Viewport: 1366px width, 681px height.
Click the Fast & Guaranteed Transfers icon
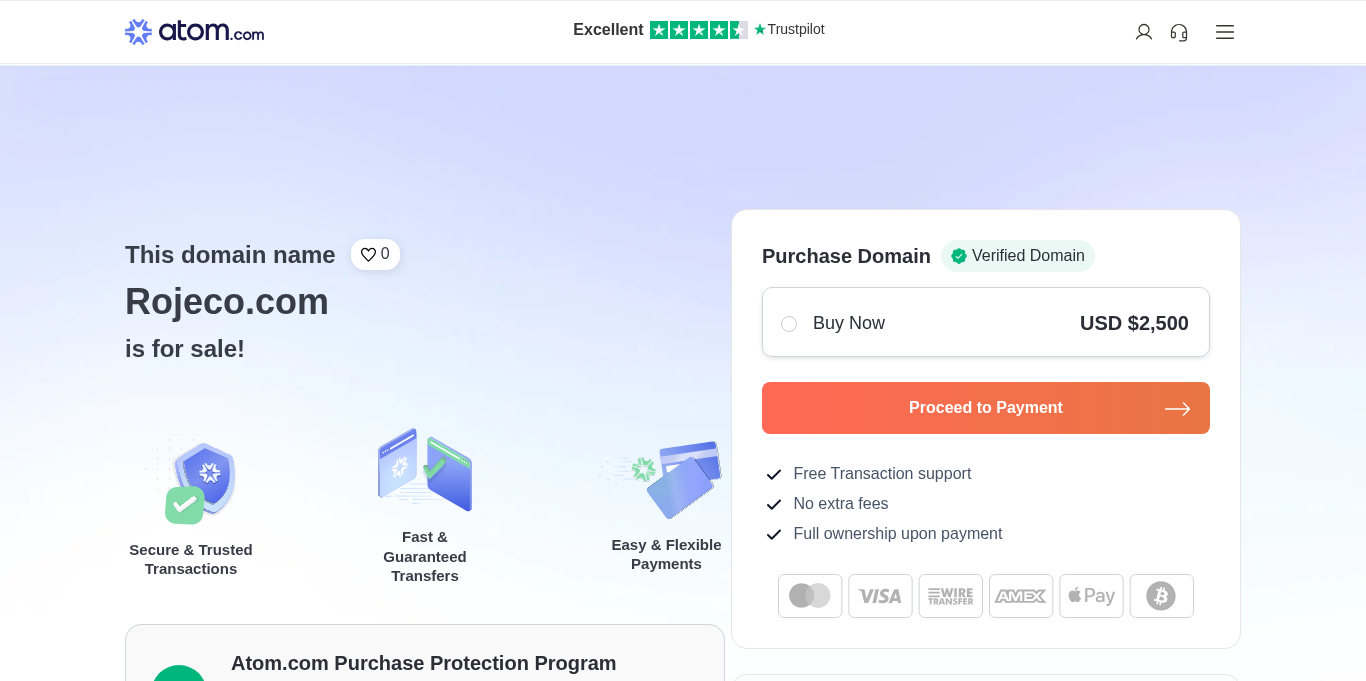tap(425, 470)
